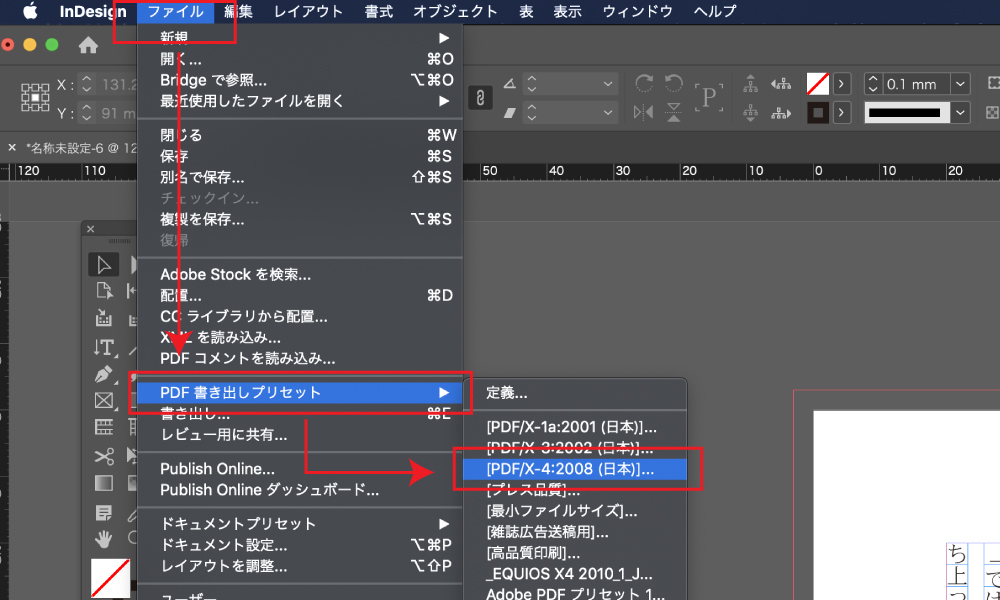Choose 複製を保存... menu item

300,219
